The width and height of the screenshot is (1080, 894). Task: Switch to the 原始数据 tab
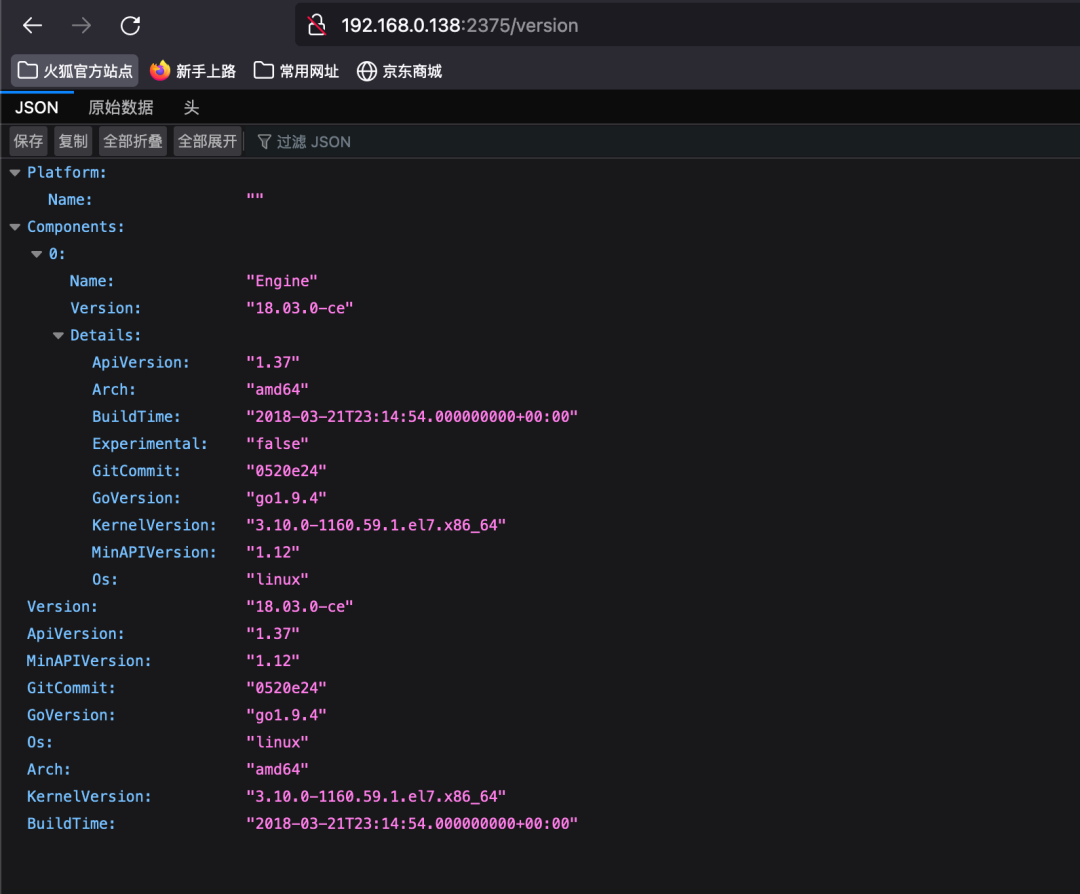pyautogui.click(x=121, y=107)
